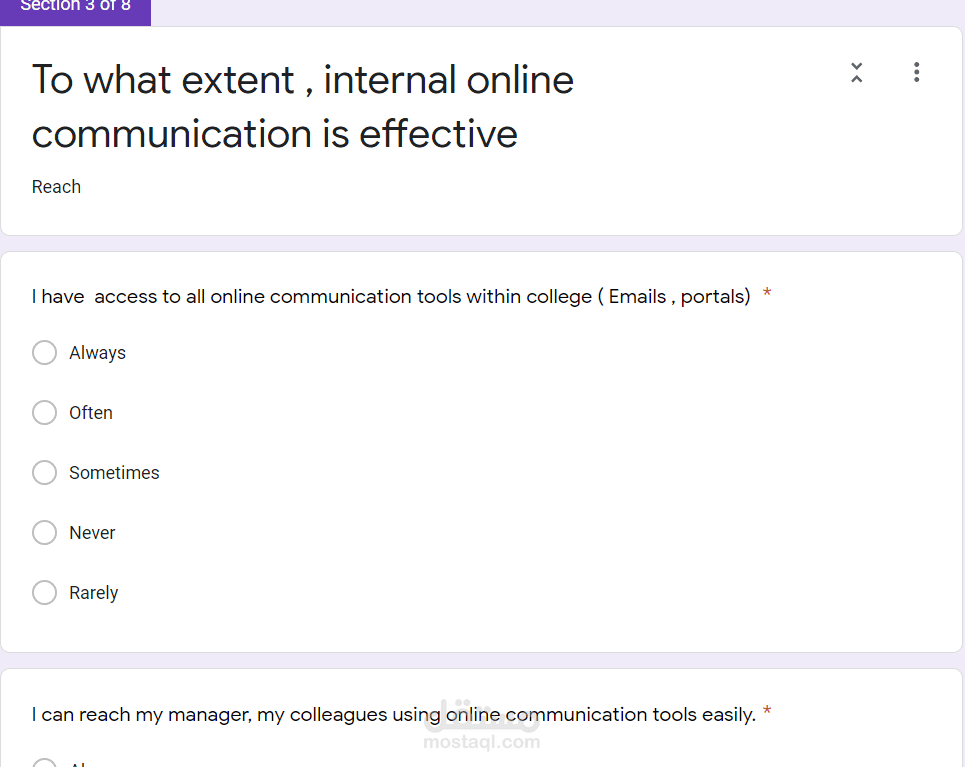The height and width of the screenshot is (767, 965).
Task: Click the 'Rarely' option label text
Action: tap(93, 593)
